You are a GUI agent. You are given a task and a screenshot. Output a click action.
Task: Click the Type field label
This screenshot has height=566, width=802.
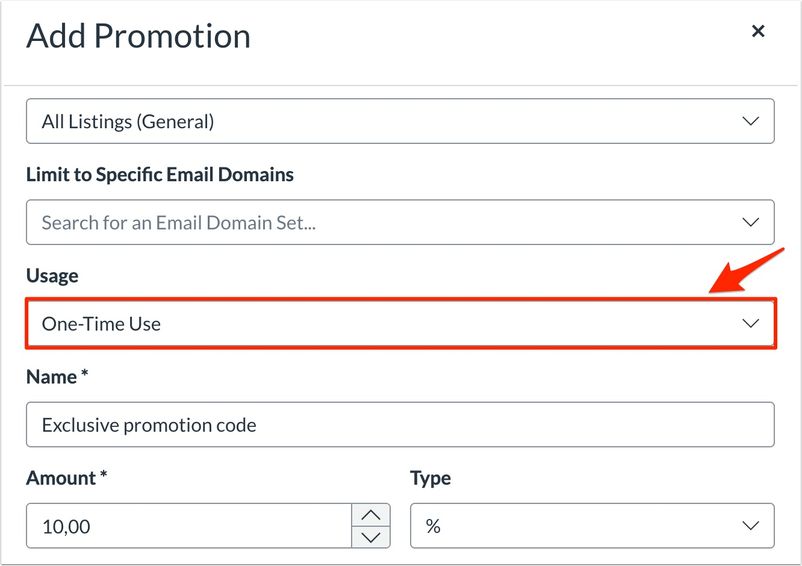pyautogui.click(x=430, y=478)
